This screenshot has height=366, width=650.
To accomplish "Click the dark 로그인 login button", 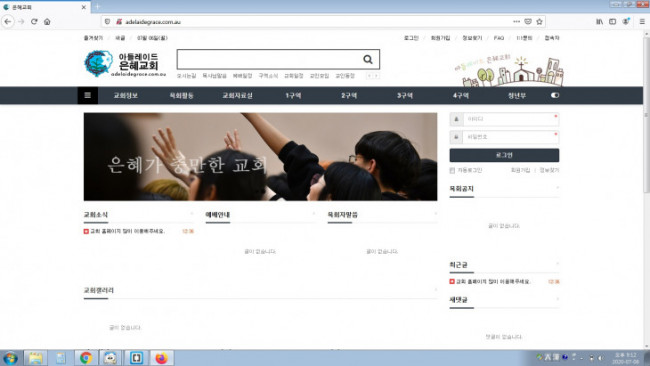I will (504, 155).
